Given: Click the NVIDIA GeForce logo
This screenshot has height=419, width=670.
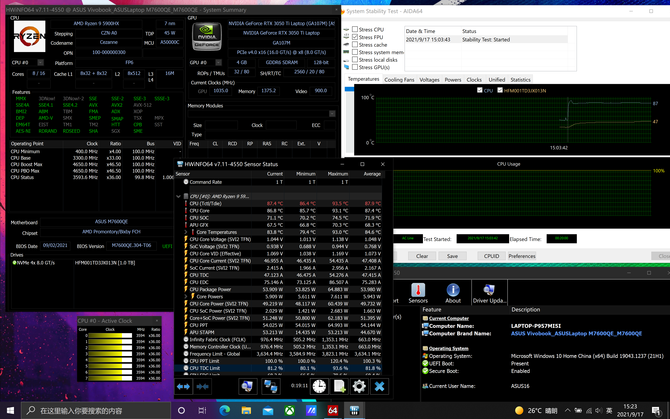Looking at the screenshot, I should (207, 36).
